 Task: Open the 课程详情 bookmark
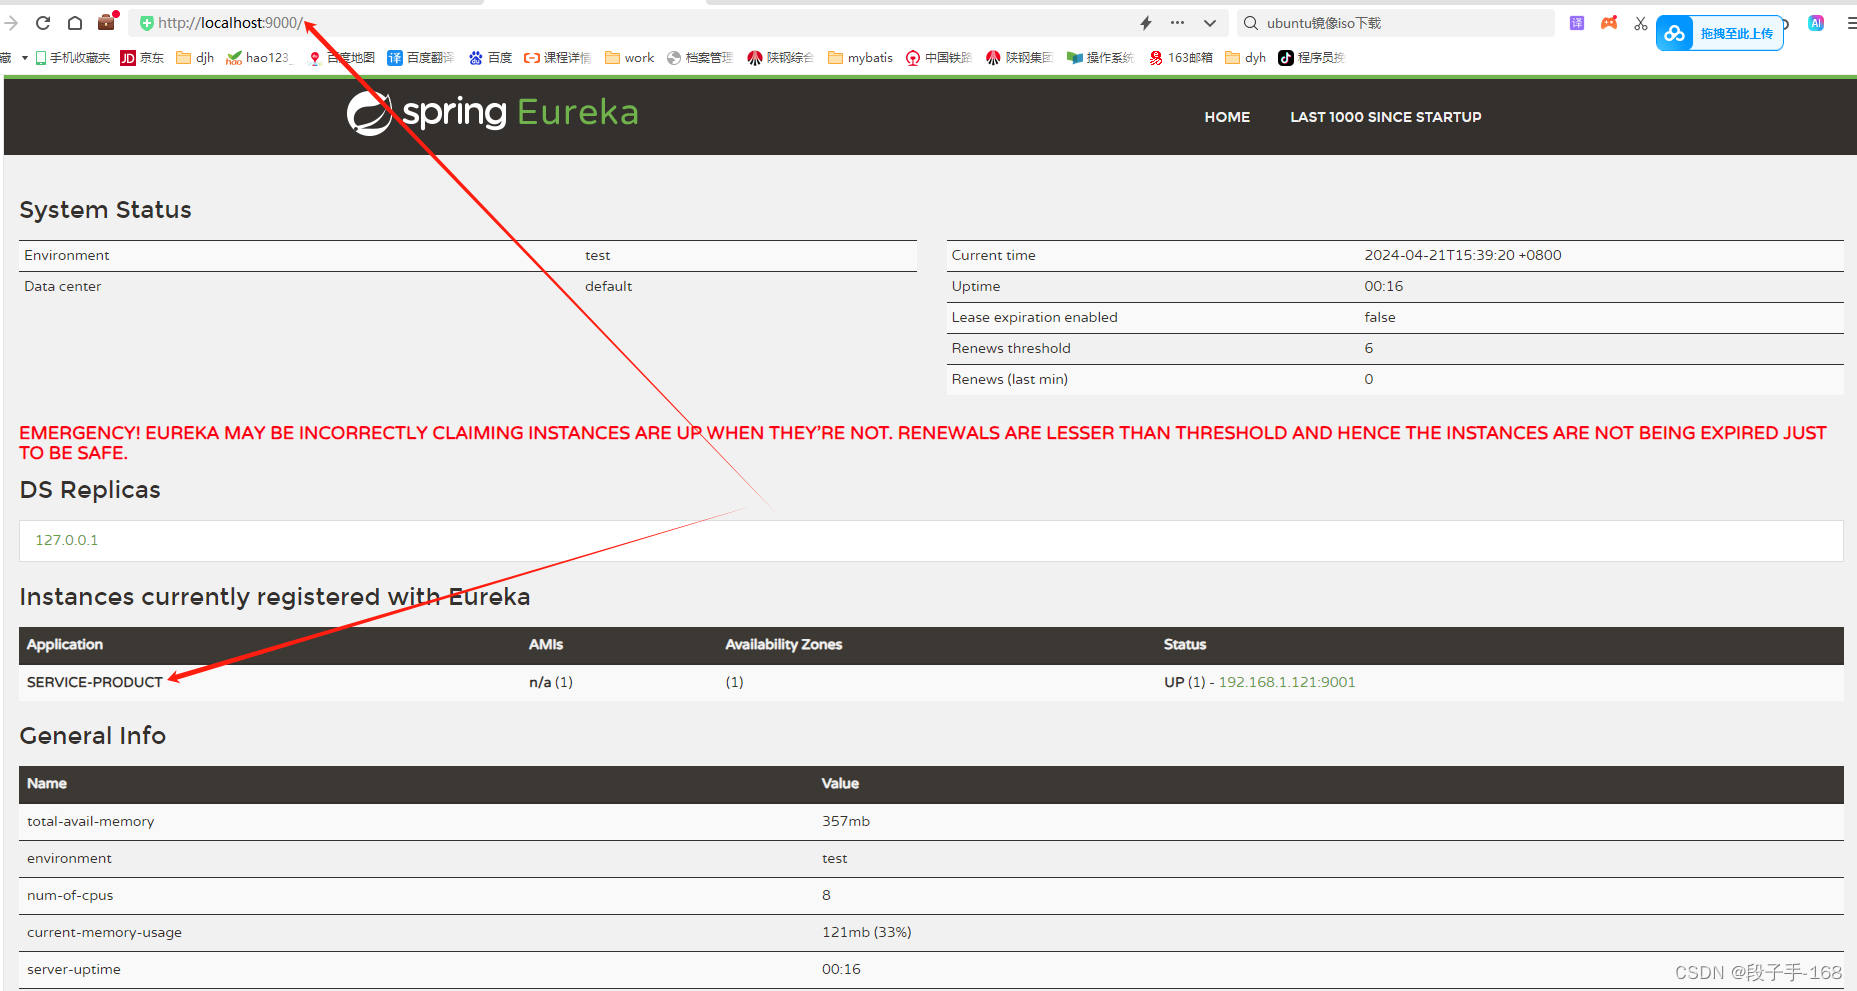pyautogui.click(x=558, y=58)
